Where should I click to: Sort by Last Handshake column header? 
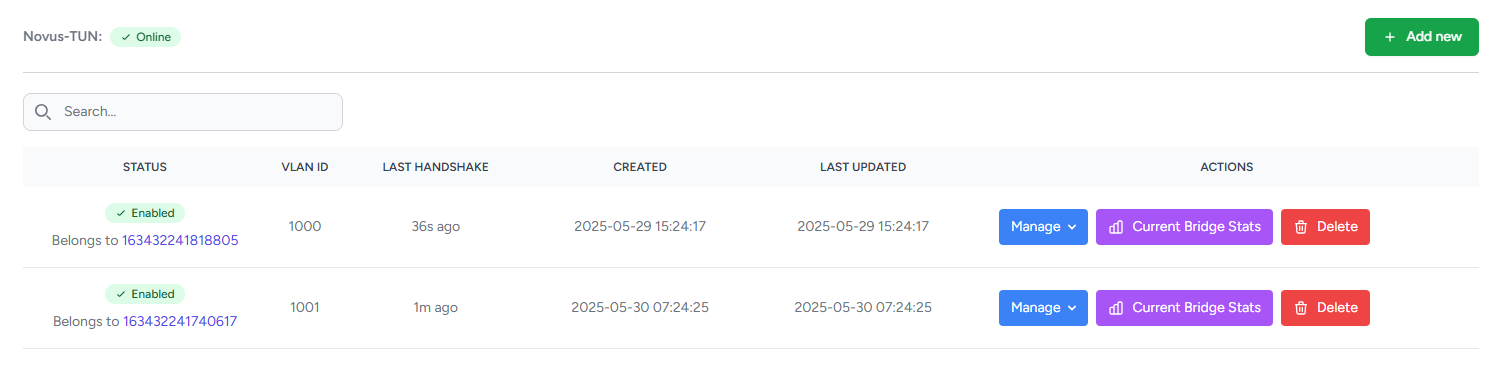click(435, 167)
